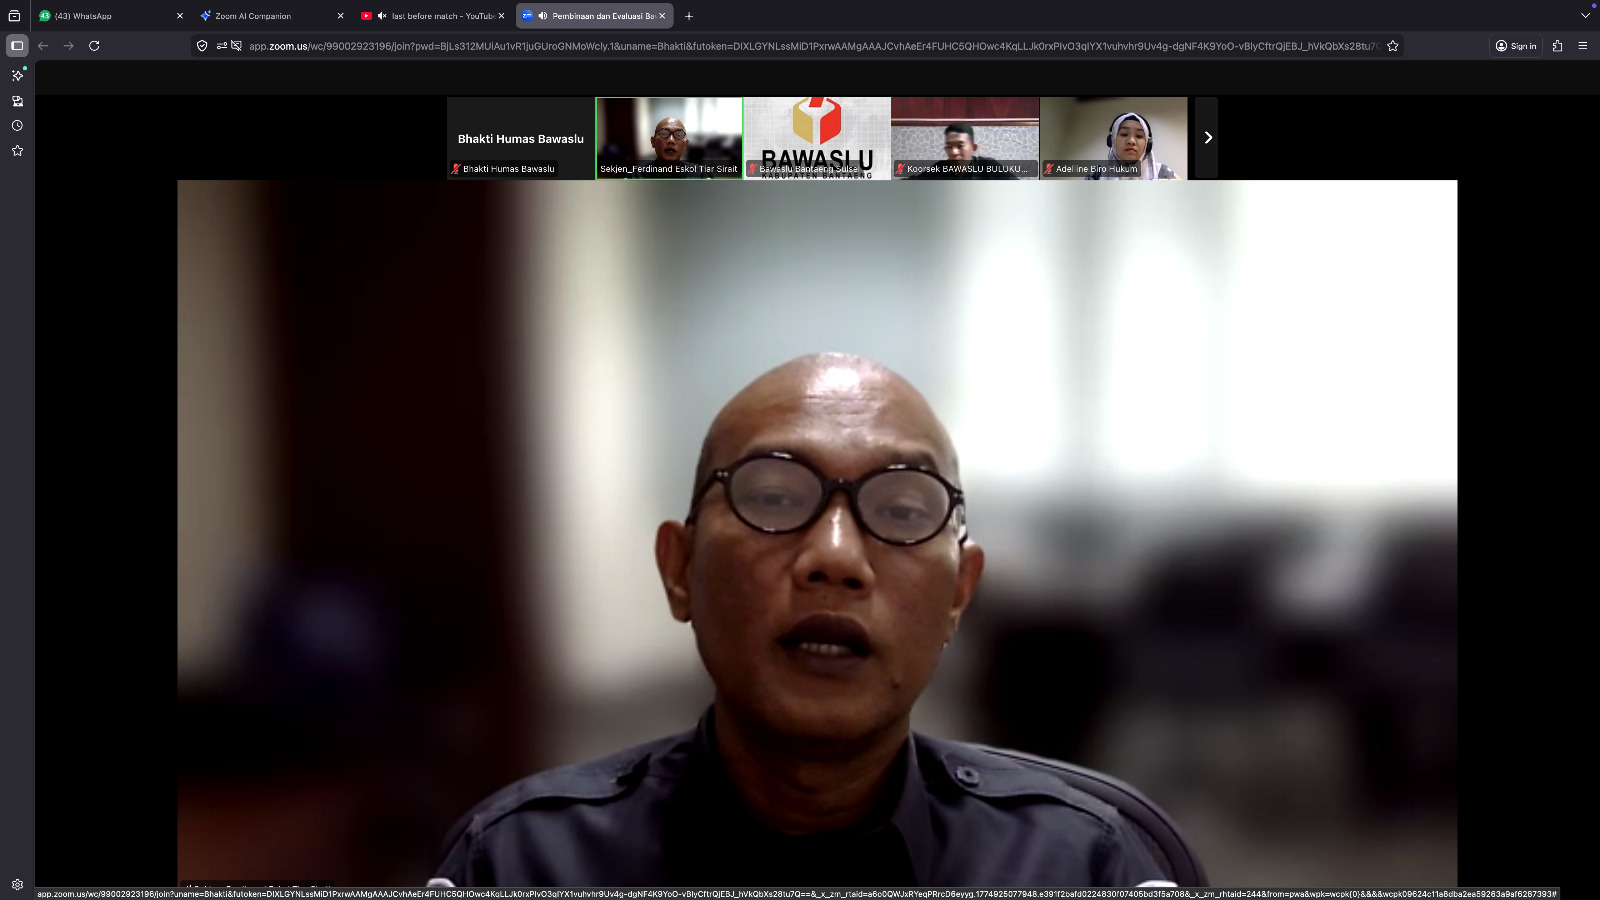Click the shield tracking-protection icon in address bar

pyautogui.click(x=201, y=45)
